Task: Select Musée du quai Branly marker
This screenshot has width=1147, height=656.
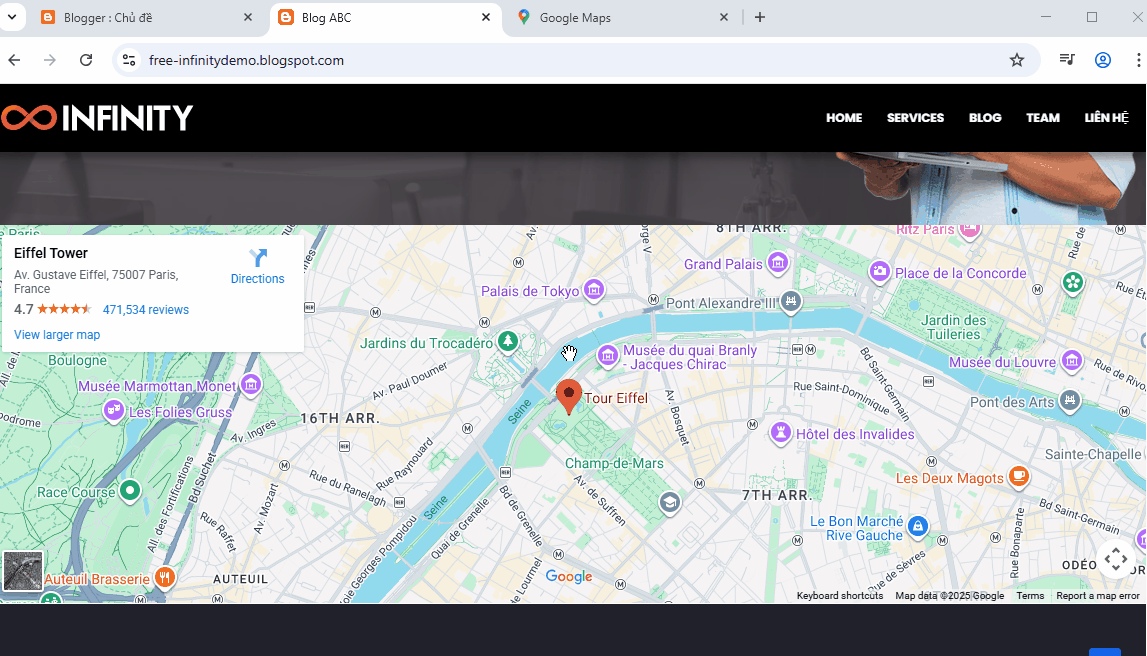Action: 607,355
